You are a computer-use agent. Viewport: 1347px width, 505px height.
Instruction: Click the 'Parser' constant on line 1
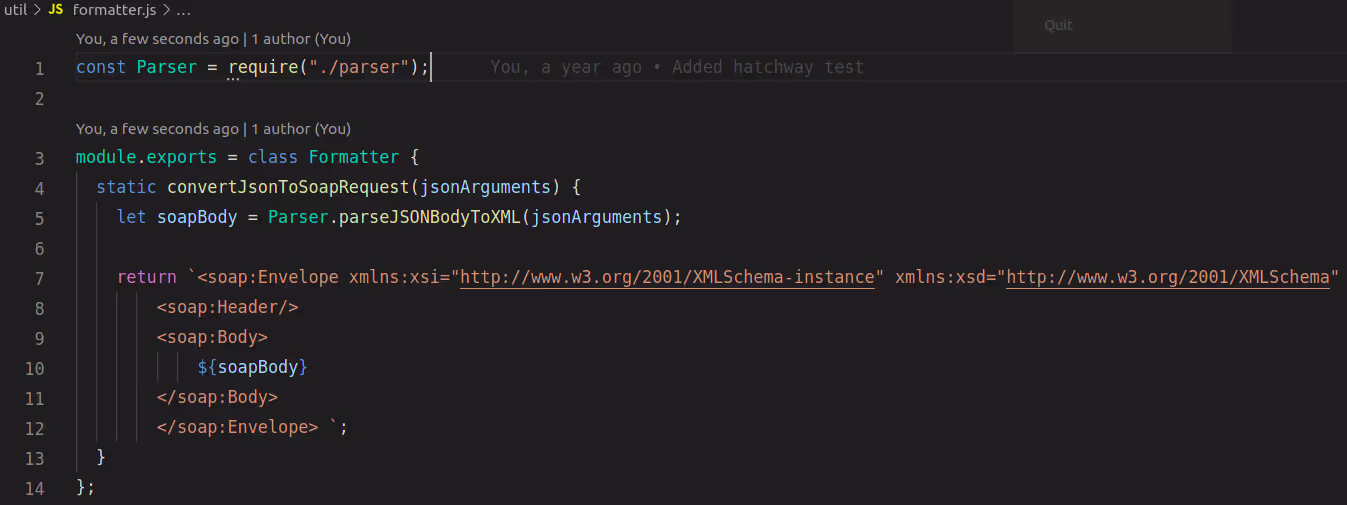167,67
